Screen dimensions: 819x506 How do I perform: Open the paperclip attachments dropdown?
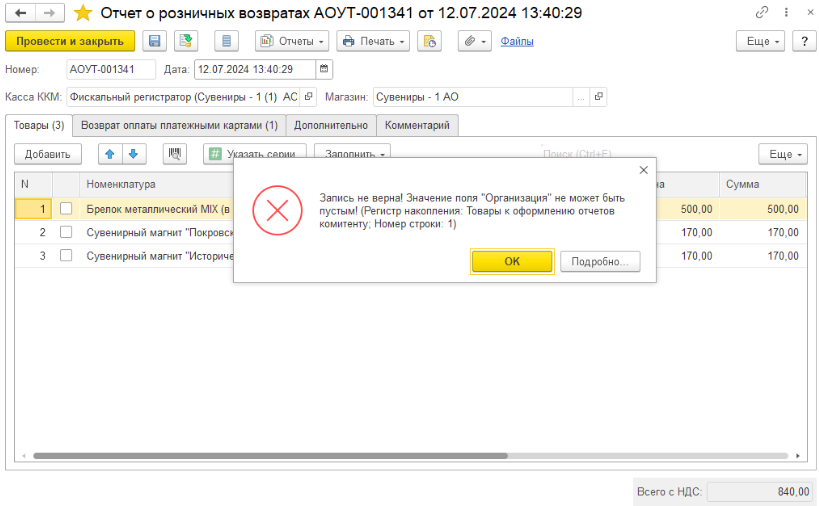[x=473, y=41]
